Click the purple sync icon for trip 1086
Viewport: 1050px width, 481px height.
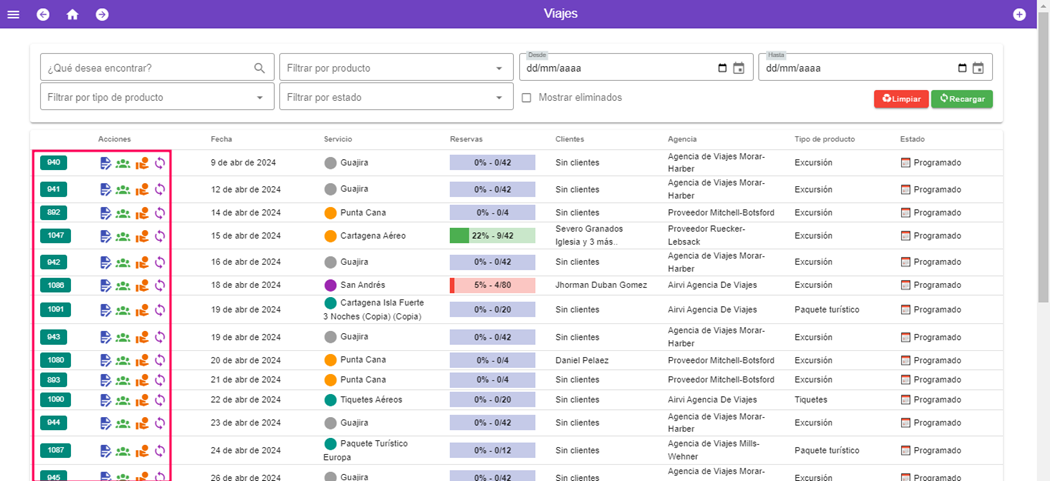pos(159,285)
